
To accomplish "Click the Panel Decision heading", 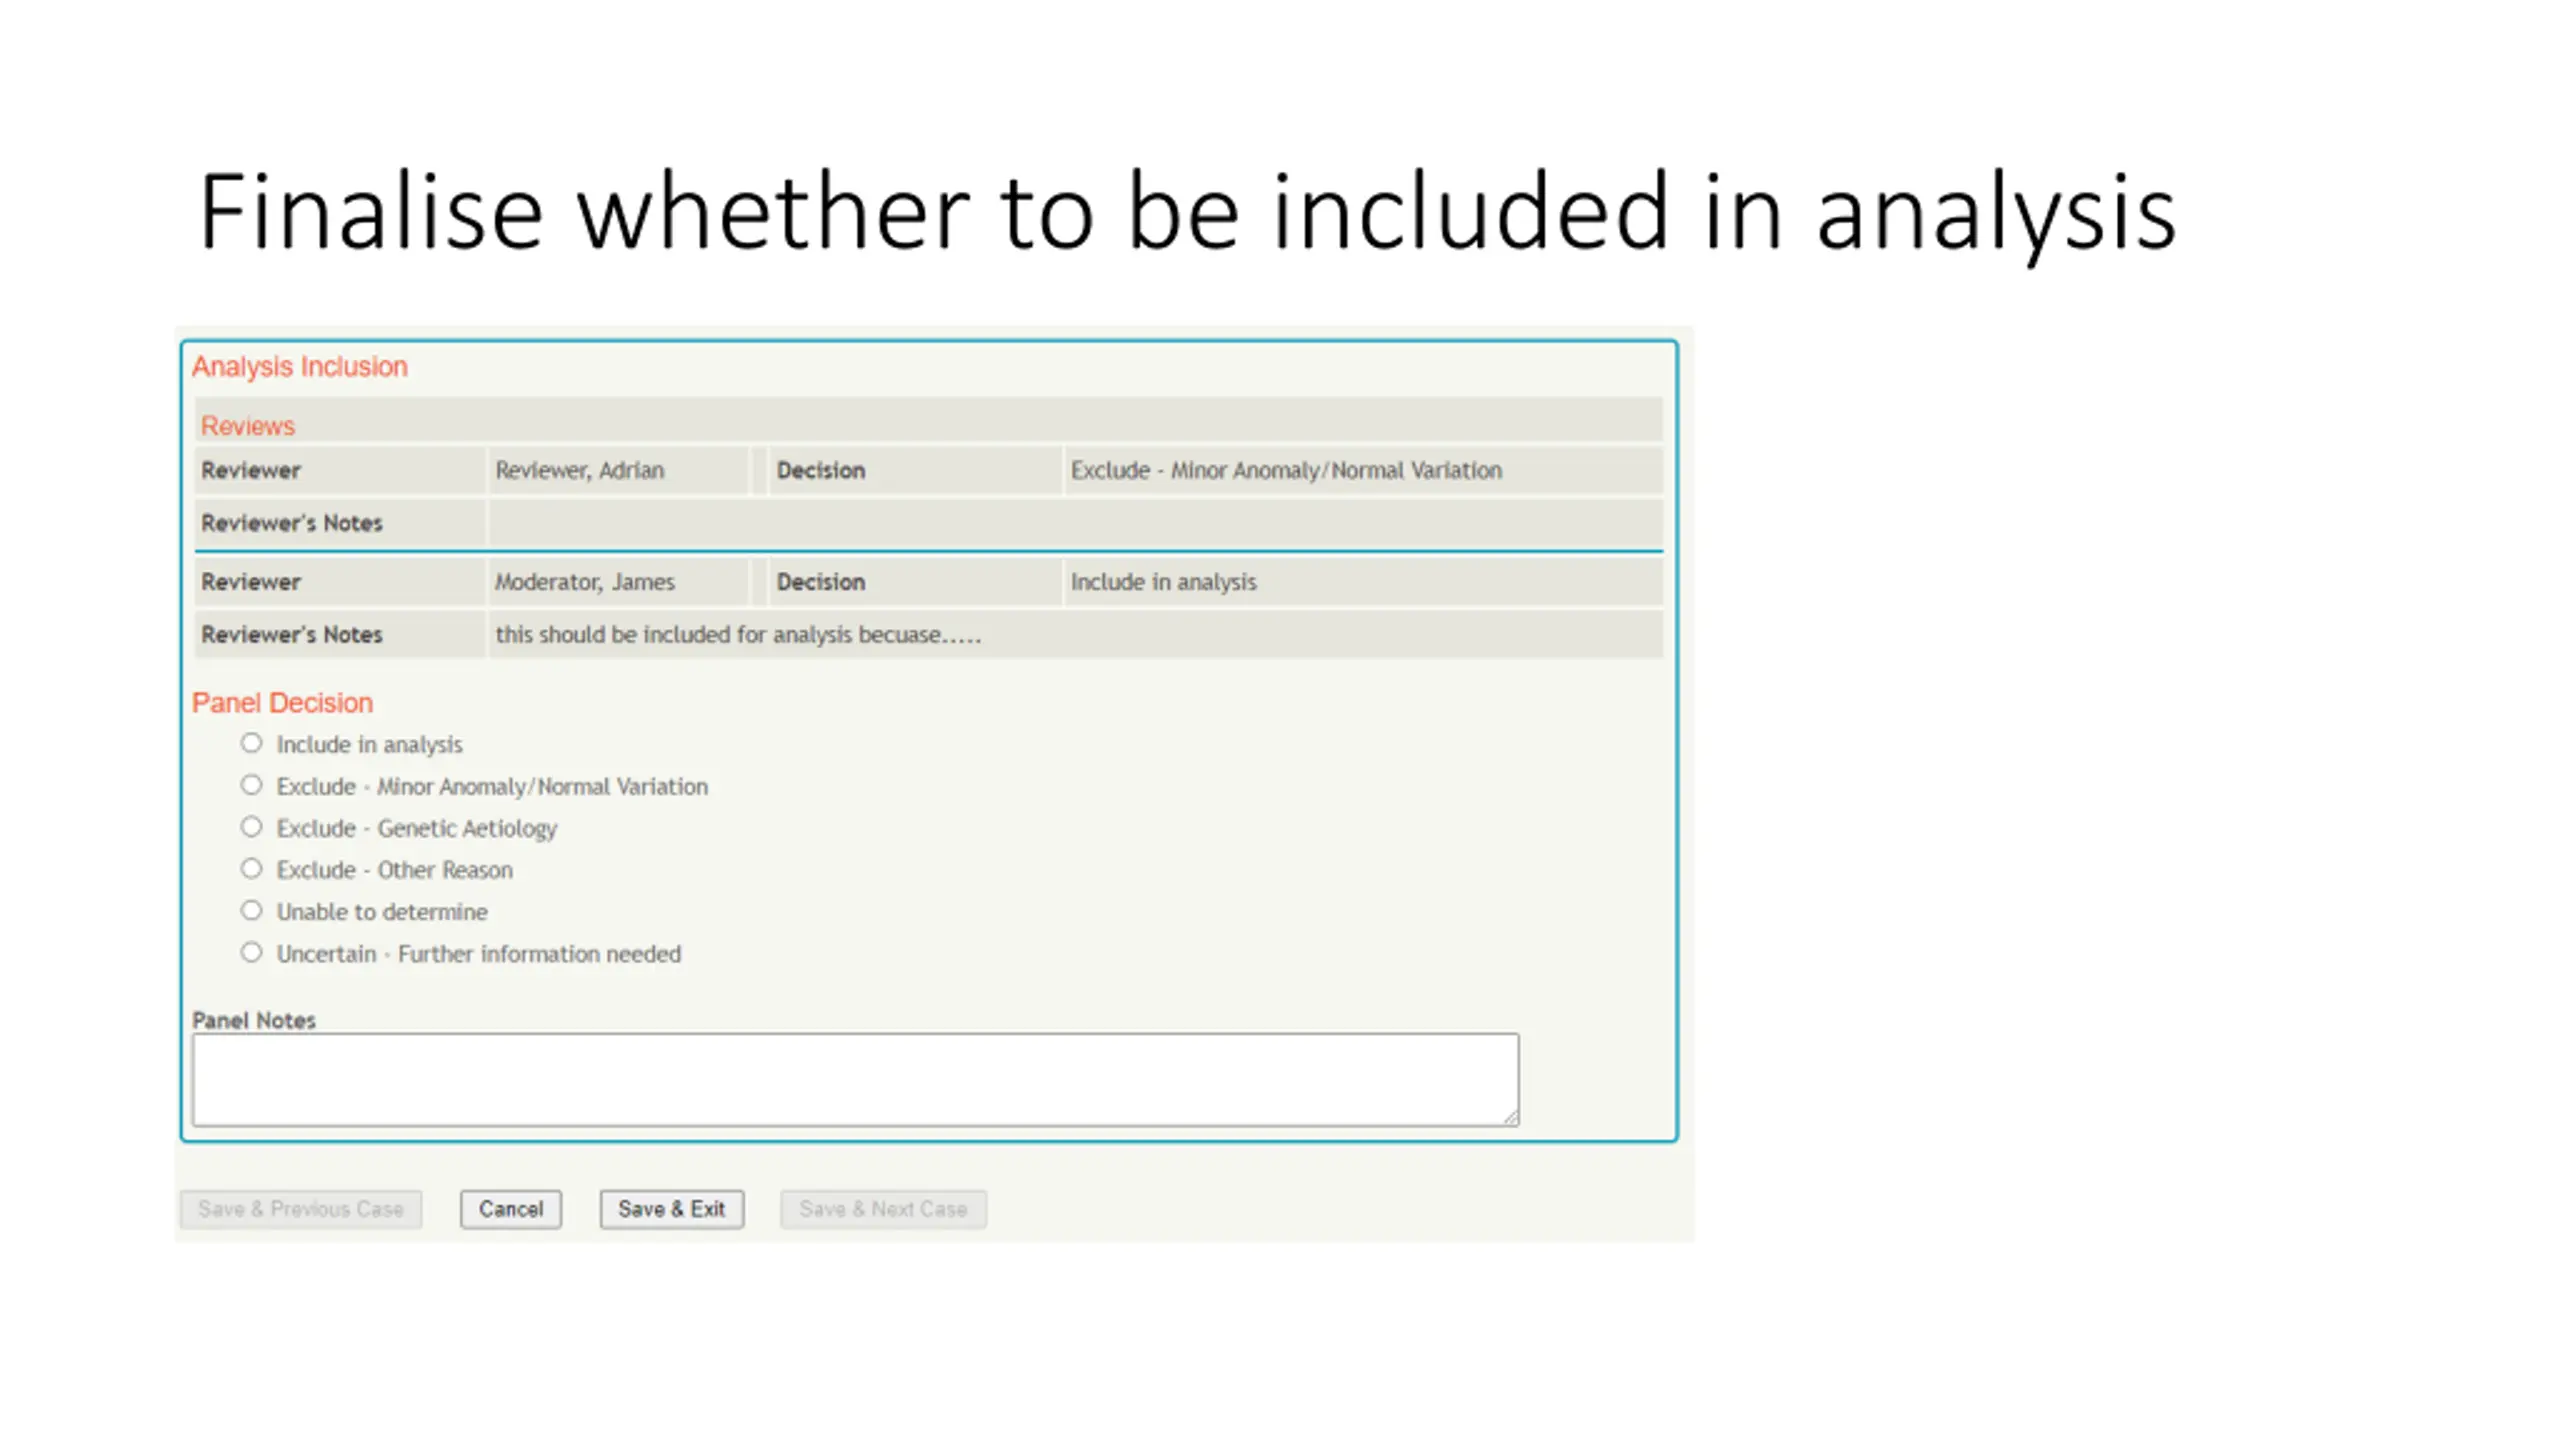I will pyautogui.click(x=282, y=703).
